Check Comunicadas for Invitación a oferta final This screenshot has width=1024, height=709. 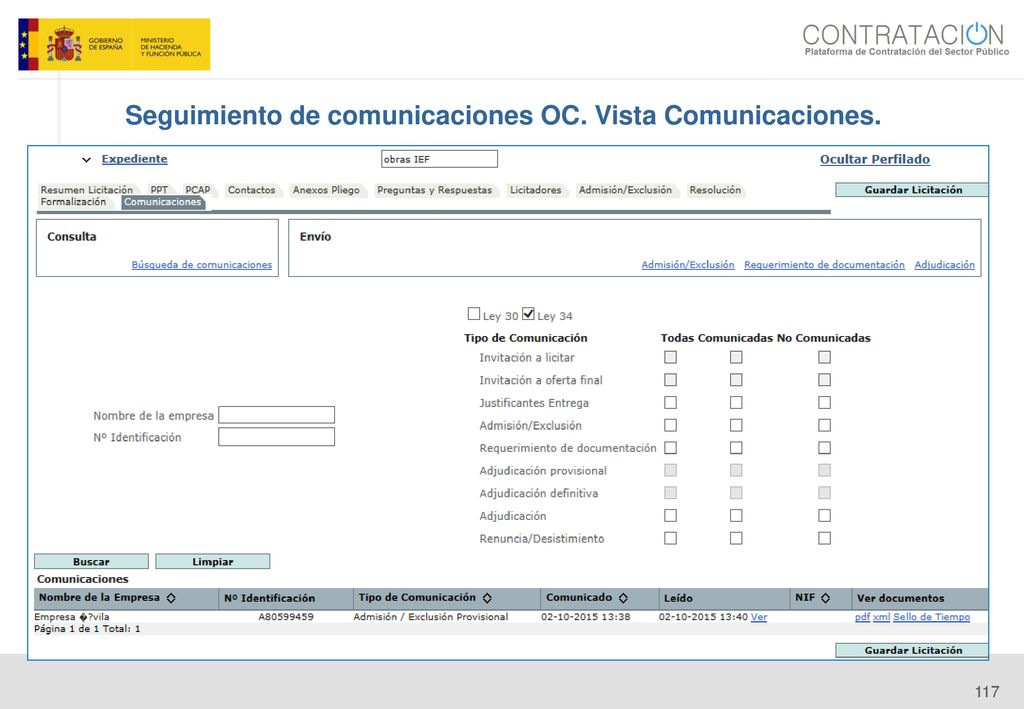[x=736, y=380]
